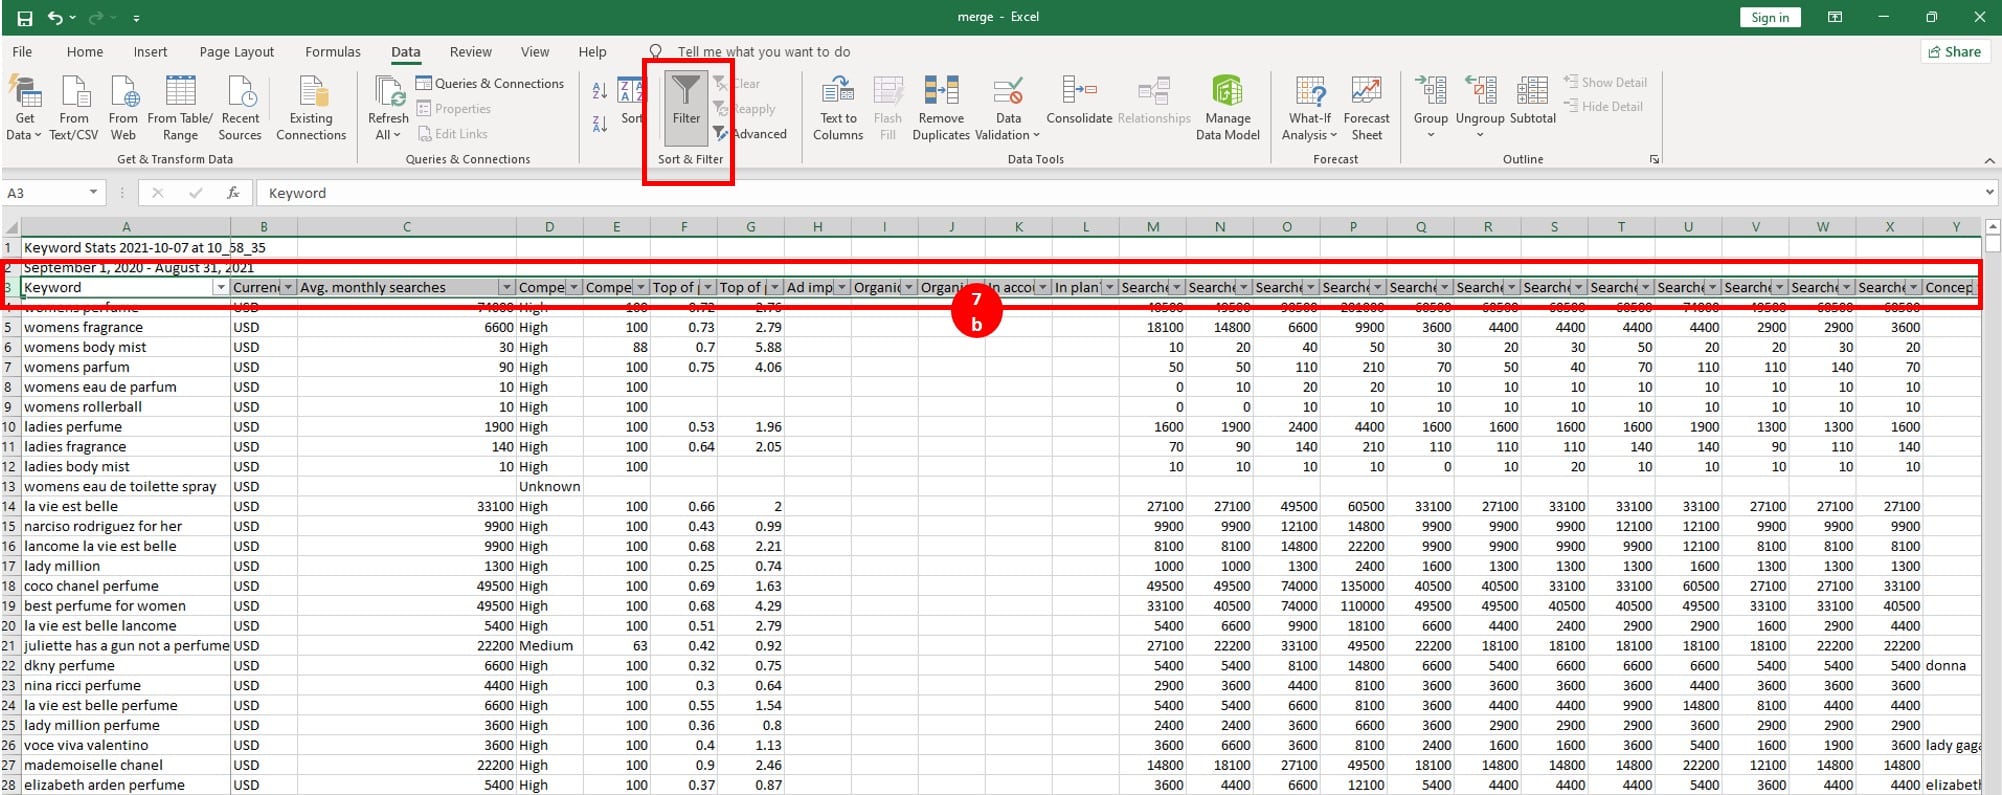Open Ribbon Display Options
The width and height of the screenshot is (2002, 795).
click(x=1835, y=17)
